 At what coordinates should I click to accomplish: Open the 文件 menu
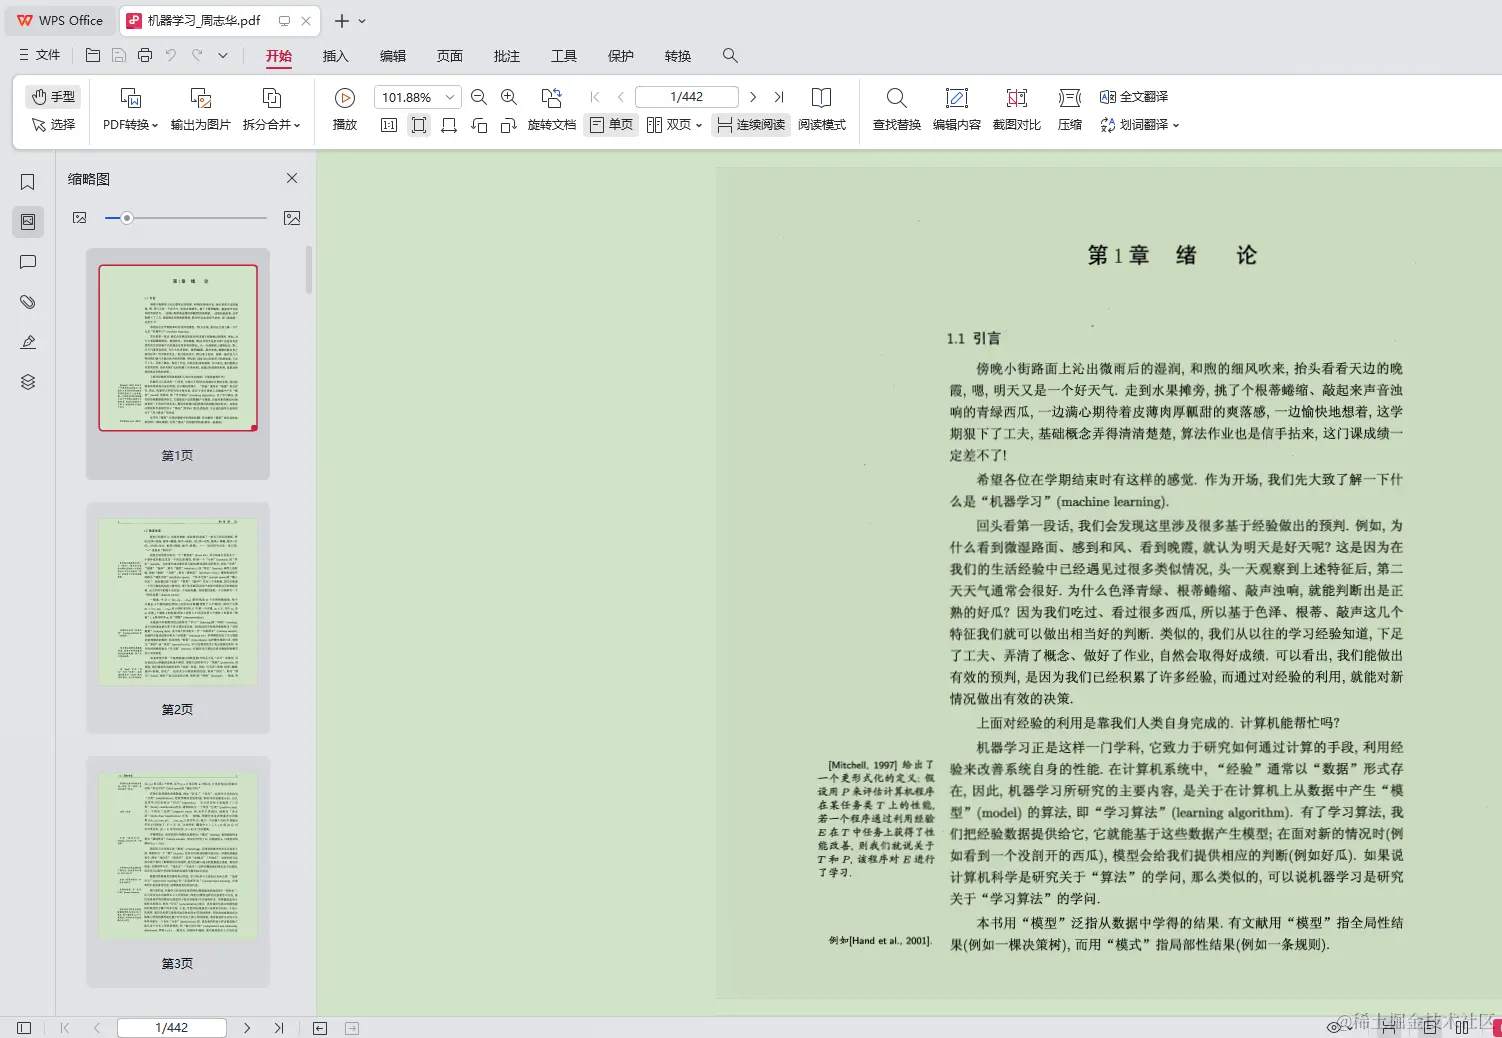[x=39, y=55]
